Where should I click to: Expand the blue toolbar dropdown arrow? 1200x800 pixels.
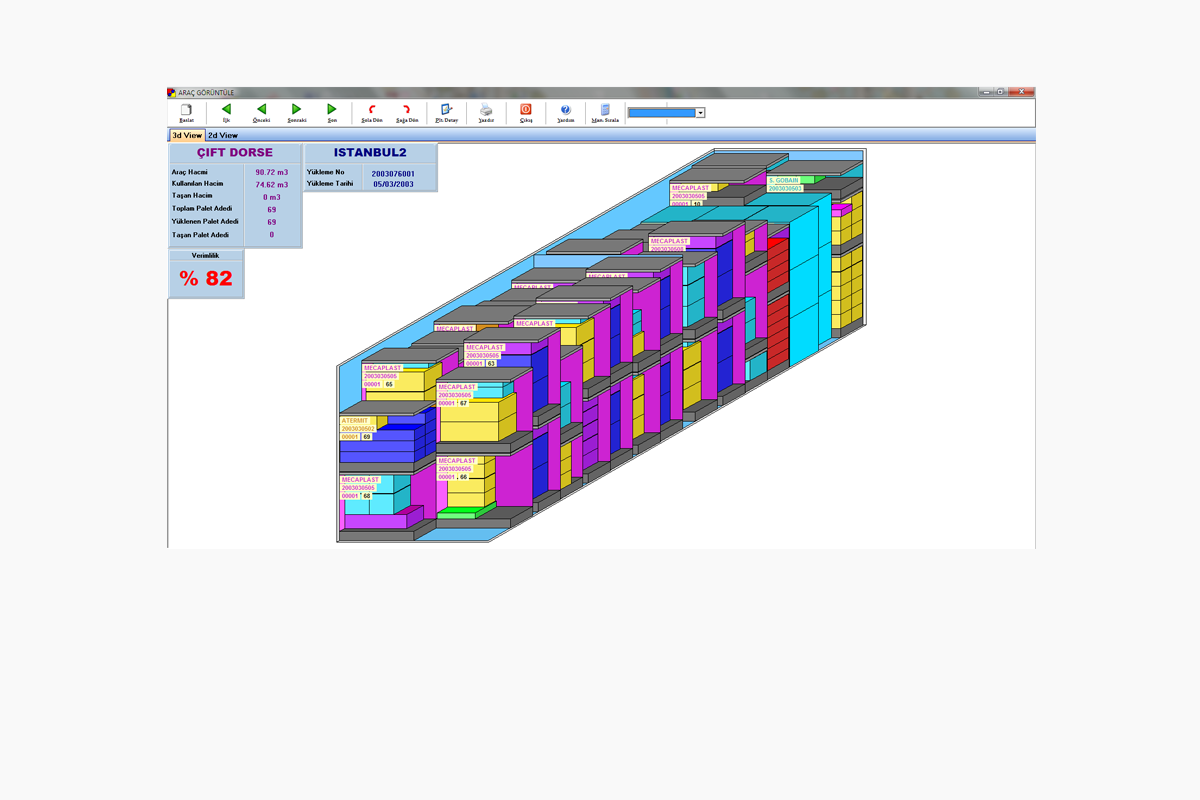coord(700,113)
